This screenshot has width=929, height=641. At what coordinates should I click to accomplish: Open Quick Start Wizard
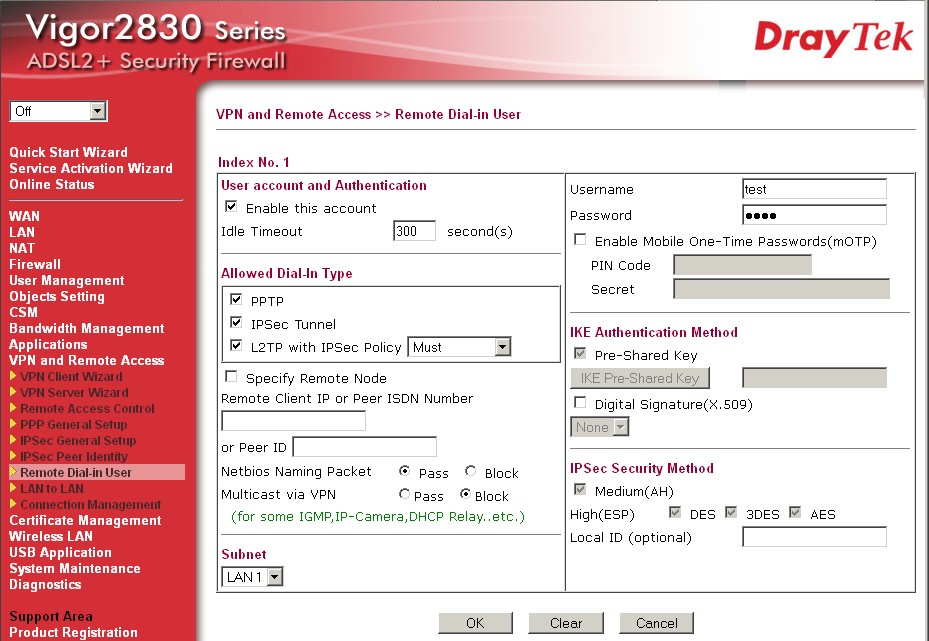[x=68, y=152]
